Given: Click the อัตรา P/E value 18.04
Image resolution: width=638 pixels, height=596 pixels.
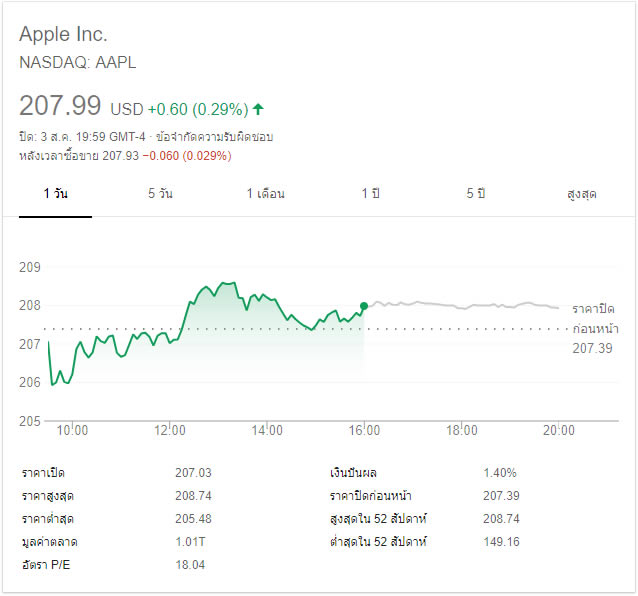Looking at the screenshot, I should [x=190, y=565].
